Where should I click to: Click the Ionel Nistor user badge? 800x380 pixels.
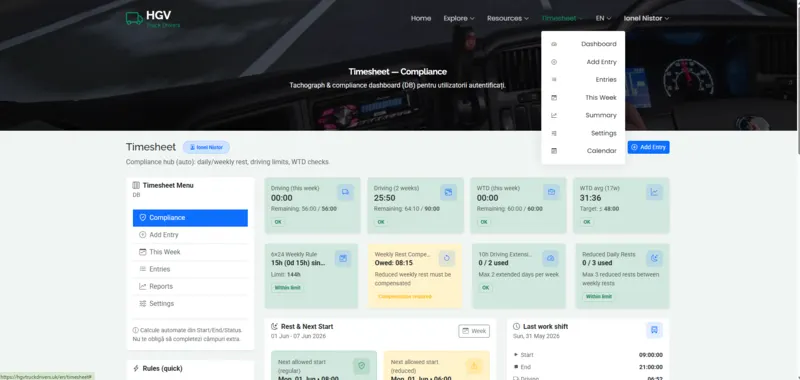tap(207, 147)
